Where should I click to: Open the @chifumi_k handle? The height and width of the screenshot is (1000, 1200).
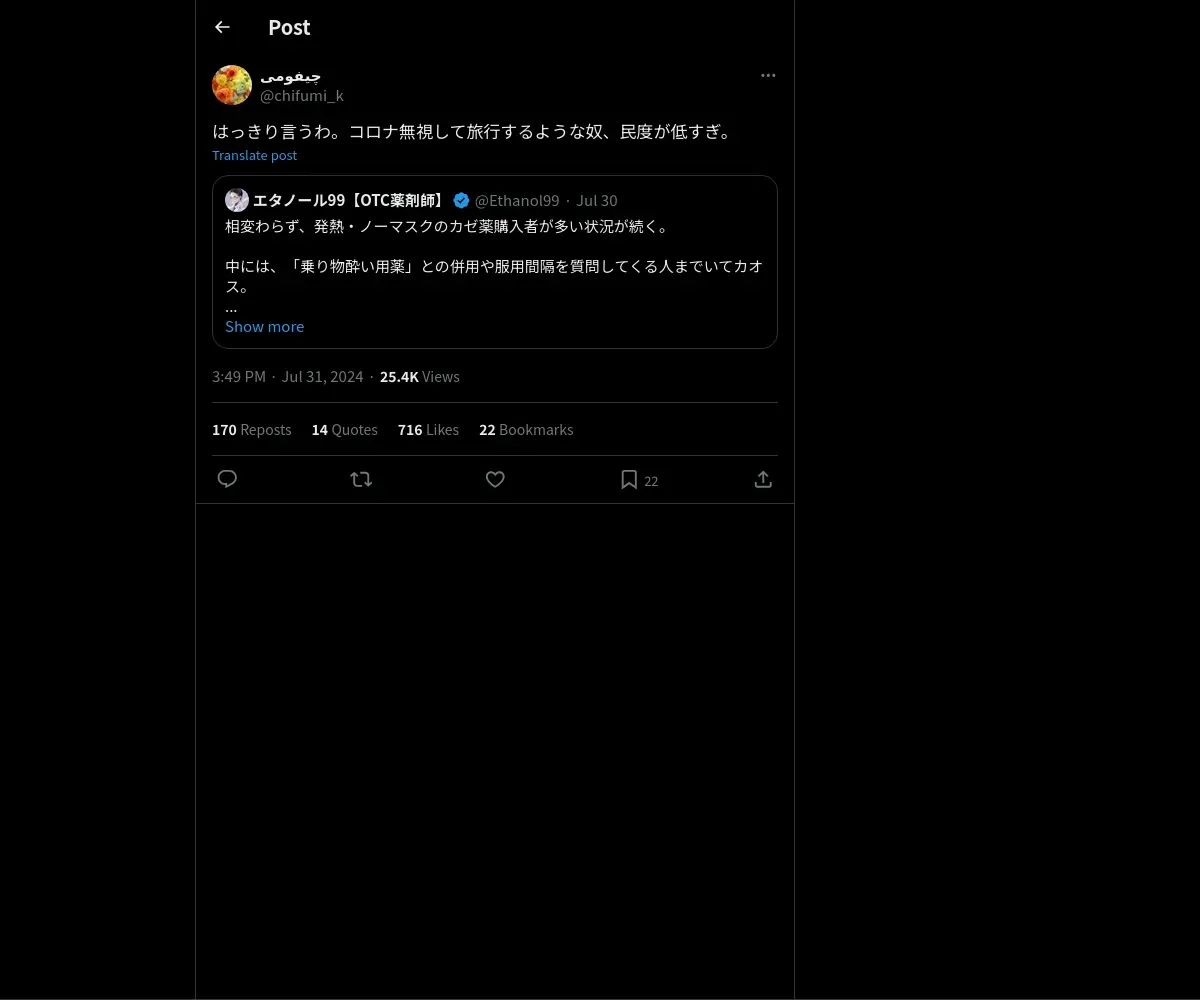[302, 96]
